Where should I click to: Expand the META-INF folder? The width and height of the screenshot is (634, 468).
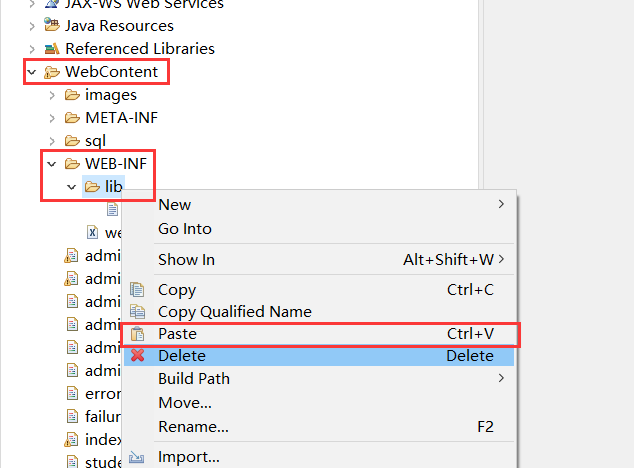click(x=52, y=118)
